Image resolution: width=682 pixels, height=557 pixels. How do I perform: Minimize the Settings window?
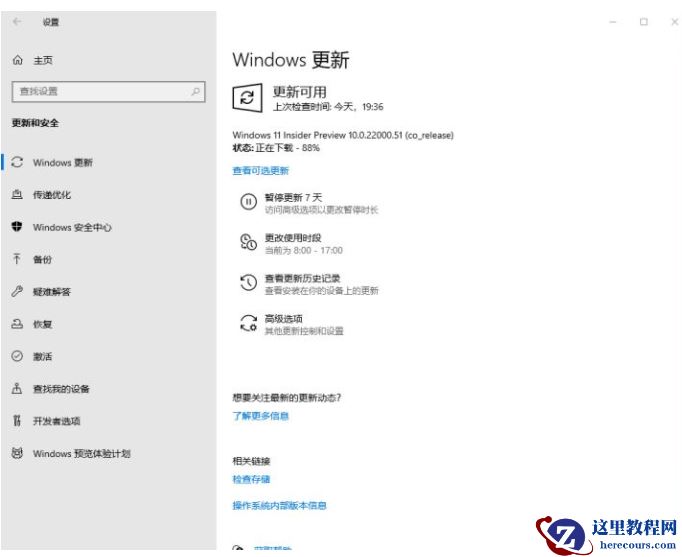point(613,22)
